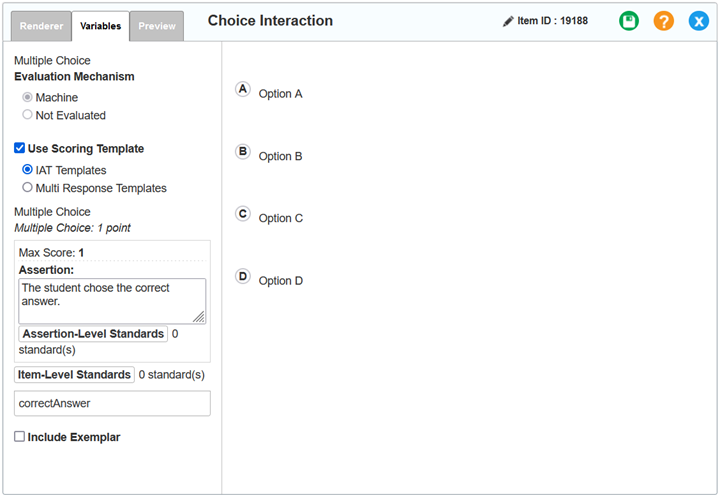
Task: Click the Item-Level Standards button
Action: pos(74,375)
